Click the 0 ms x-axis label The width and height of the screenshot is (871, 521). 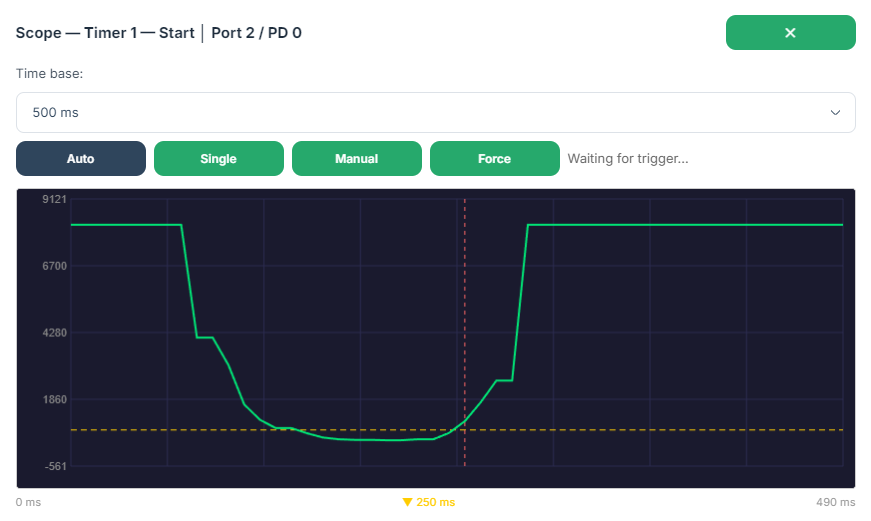point(28,502)
